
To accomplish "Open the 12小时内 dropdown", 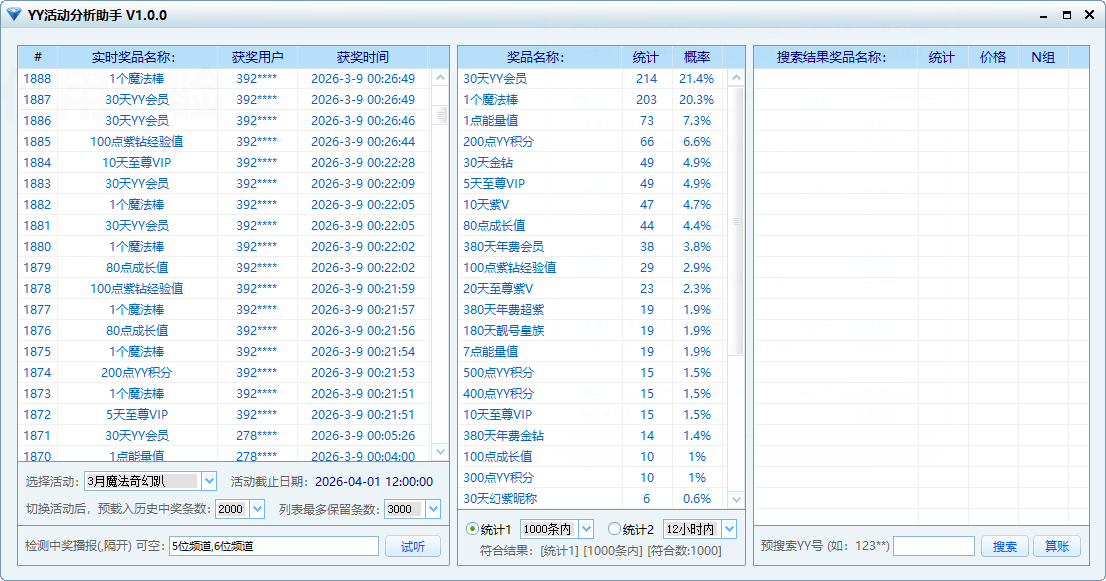I will point(729,529).
